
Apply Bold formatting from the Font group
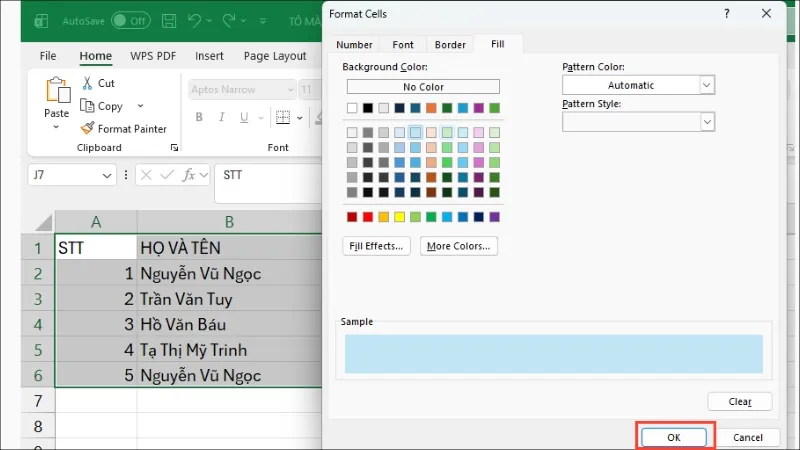tap(199, 117)
